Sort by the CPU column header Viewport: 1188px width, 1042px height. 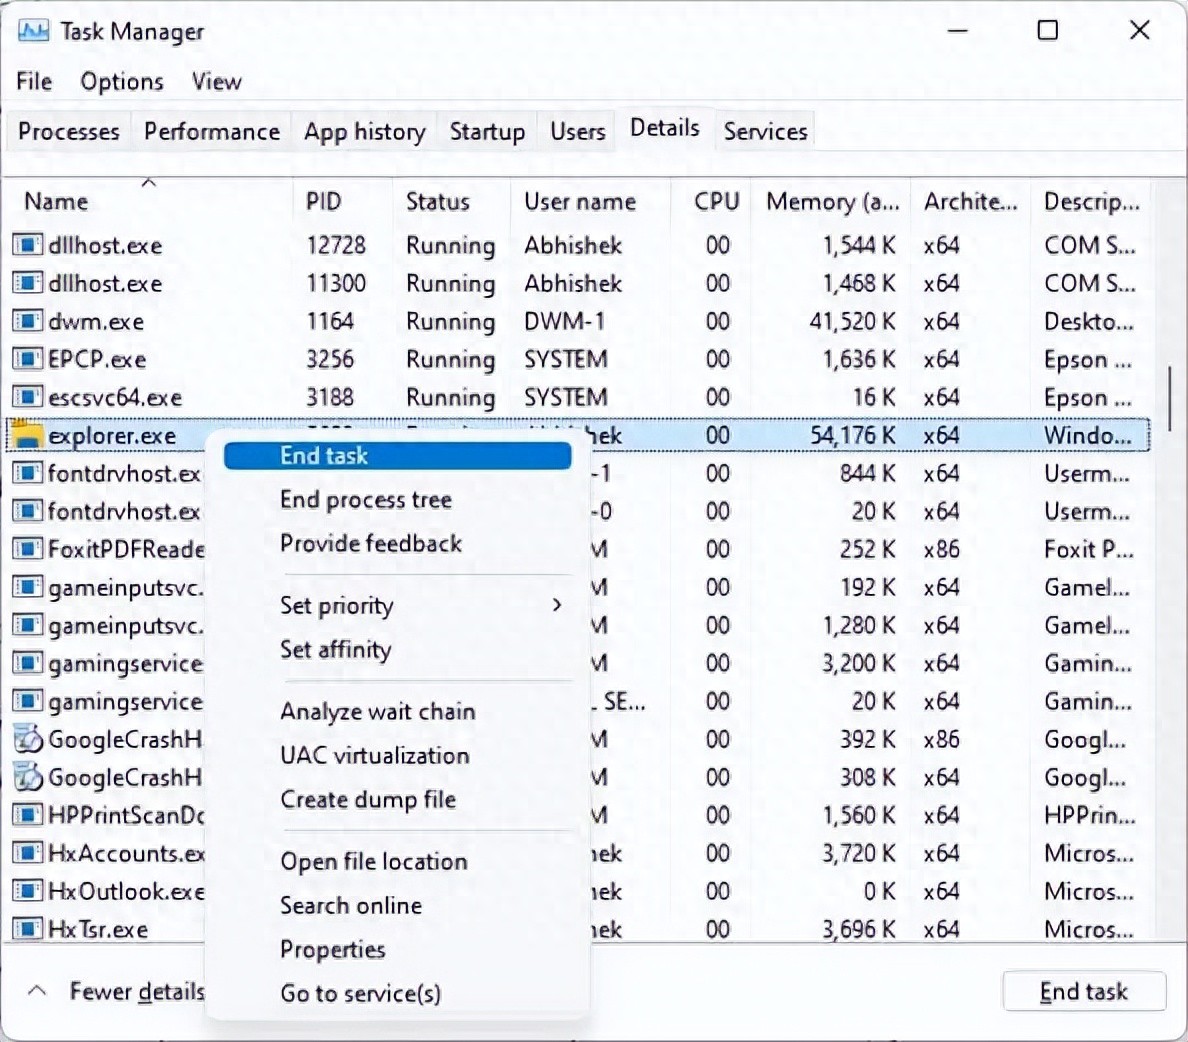711,201
